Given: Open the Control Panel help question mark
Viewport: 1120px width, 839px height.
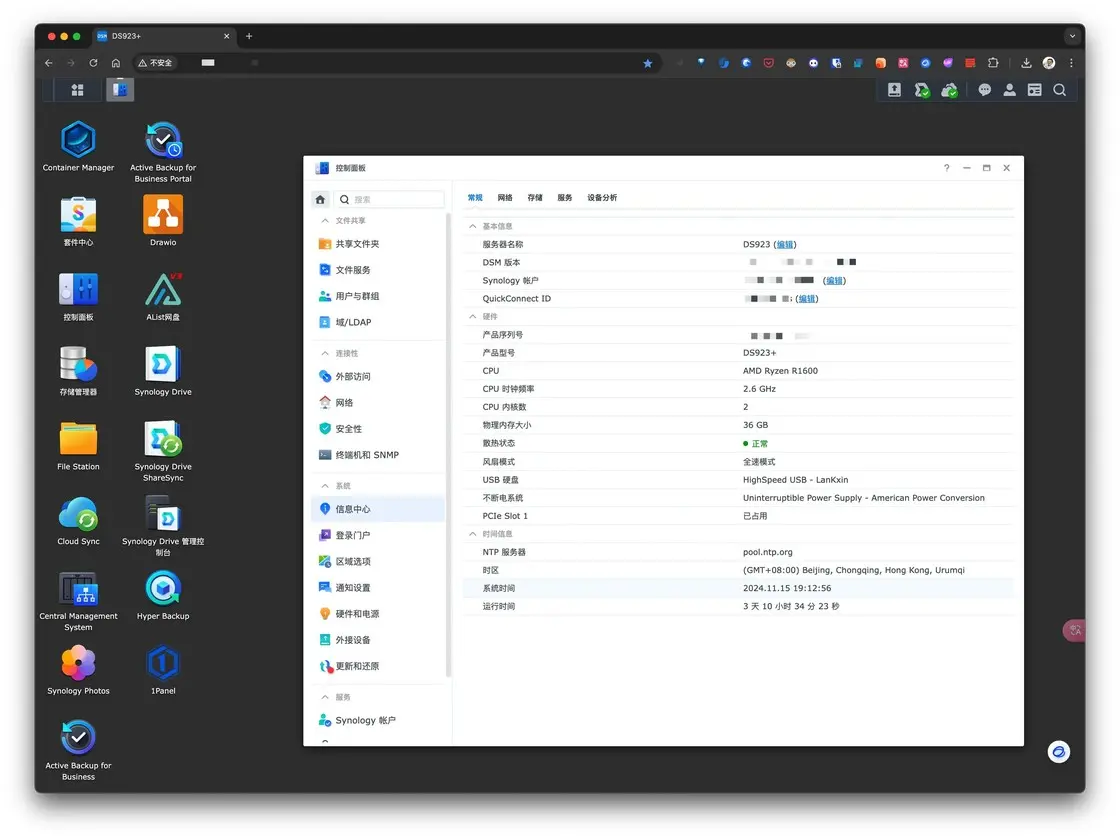Looking at the screenshot, I should pyautogui.click(x=946, y=168).
